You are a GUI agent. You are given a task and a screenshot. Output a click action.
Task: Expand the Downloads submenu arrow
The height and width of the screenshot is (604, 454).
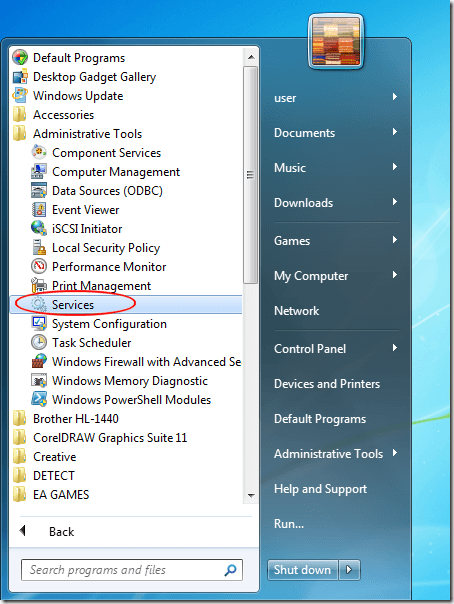pyautogui.click(x=394, y=201)
